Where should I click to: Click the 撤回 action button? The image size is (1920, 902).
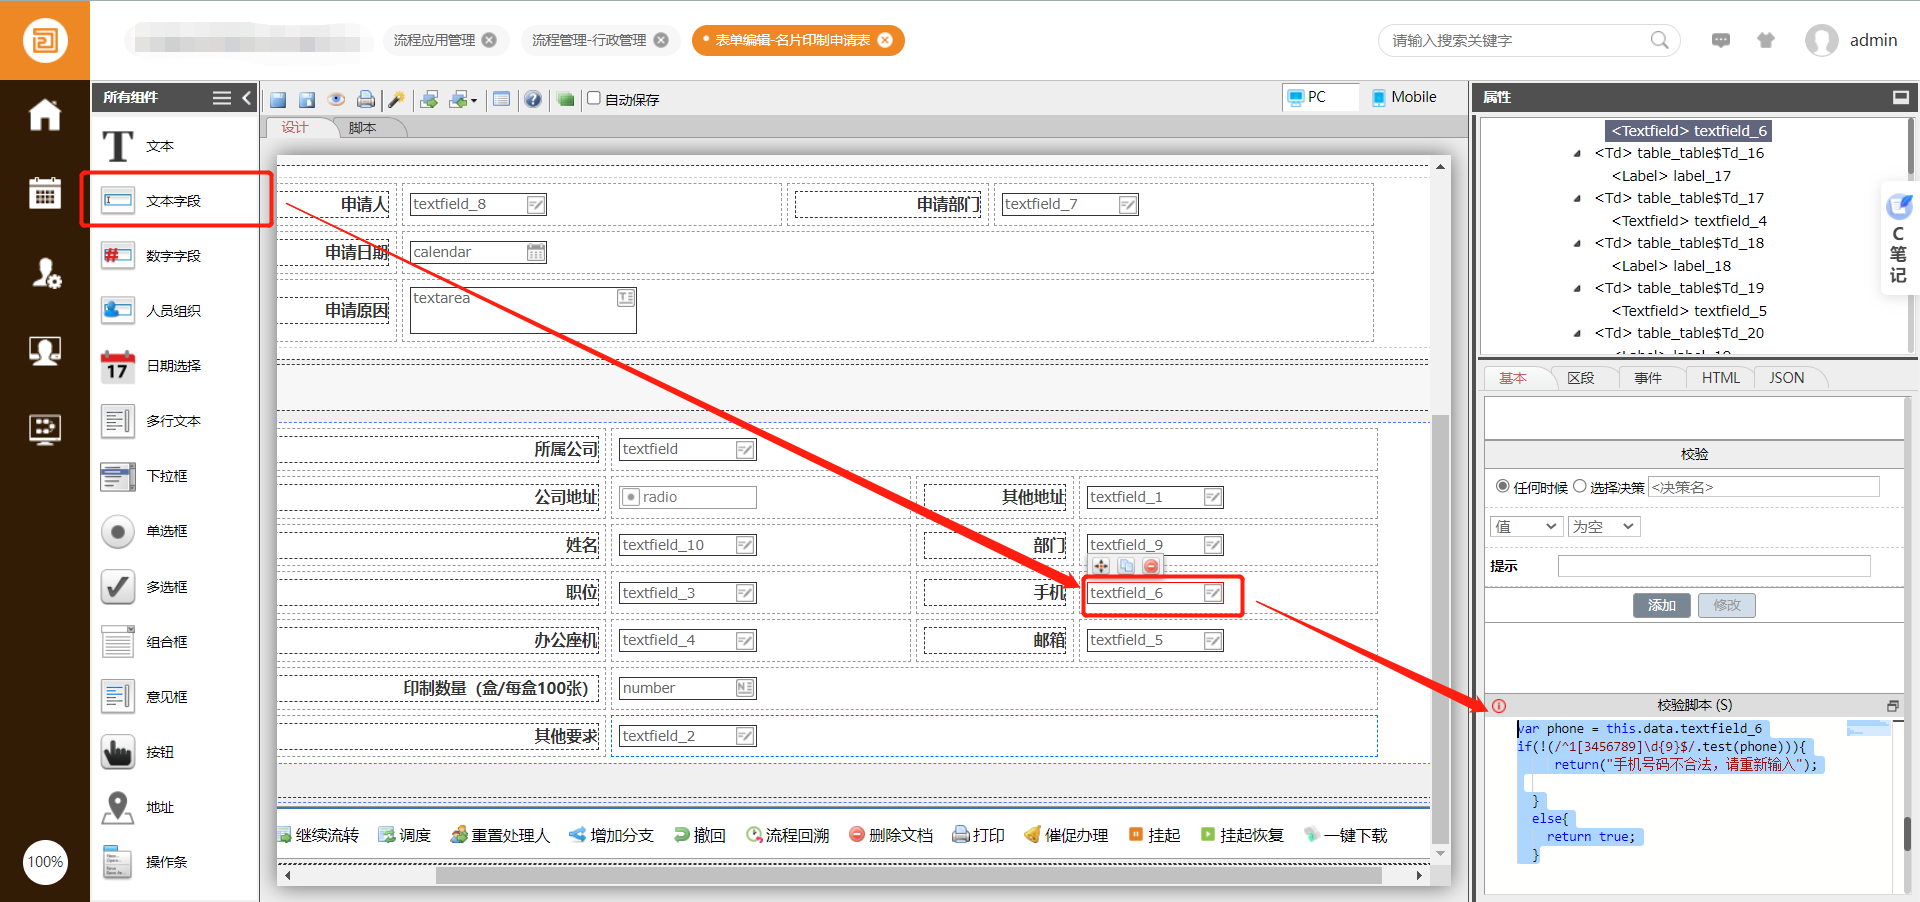pyautogui.click(x=700, y=835)
